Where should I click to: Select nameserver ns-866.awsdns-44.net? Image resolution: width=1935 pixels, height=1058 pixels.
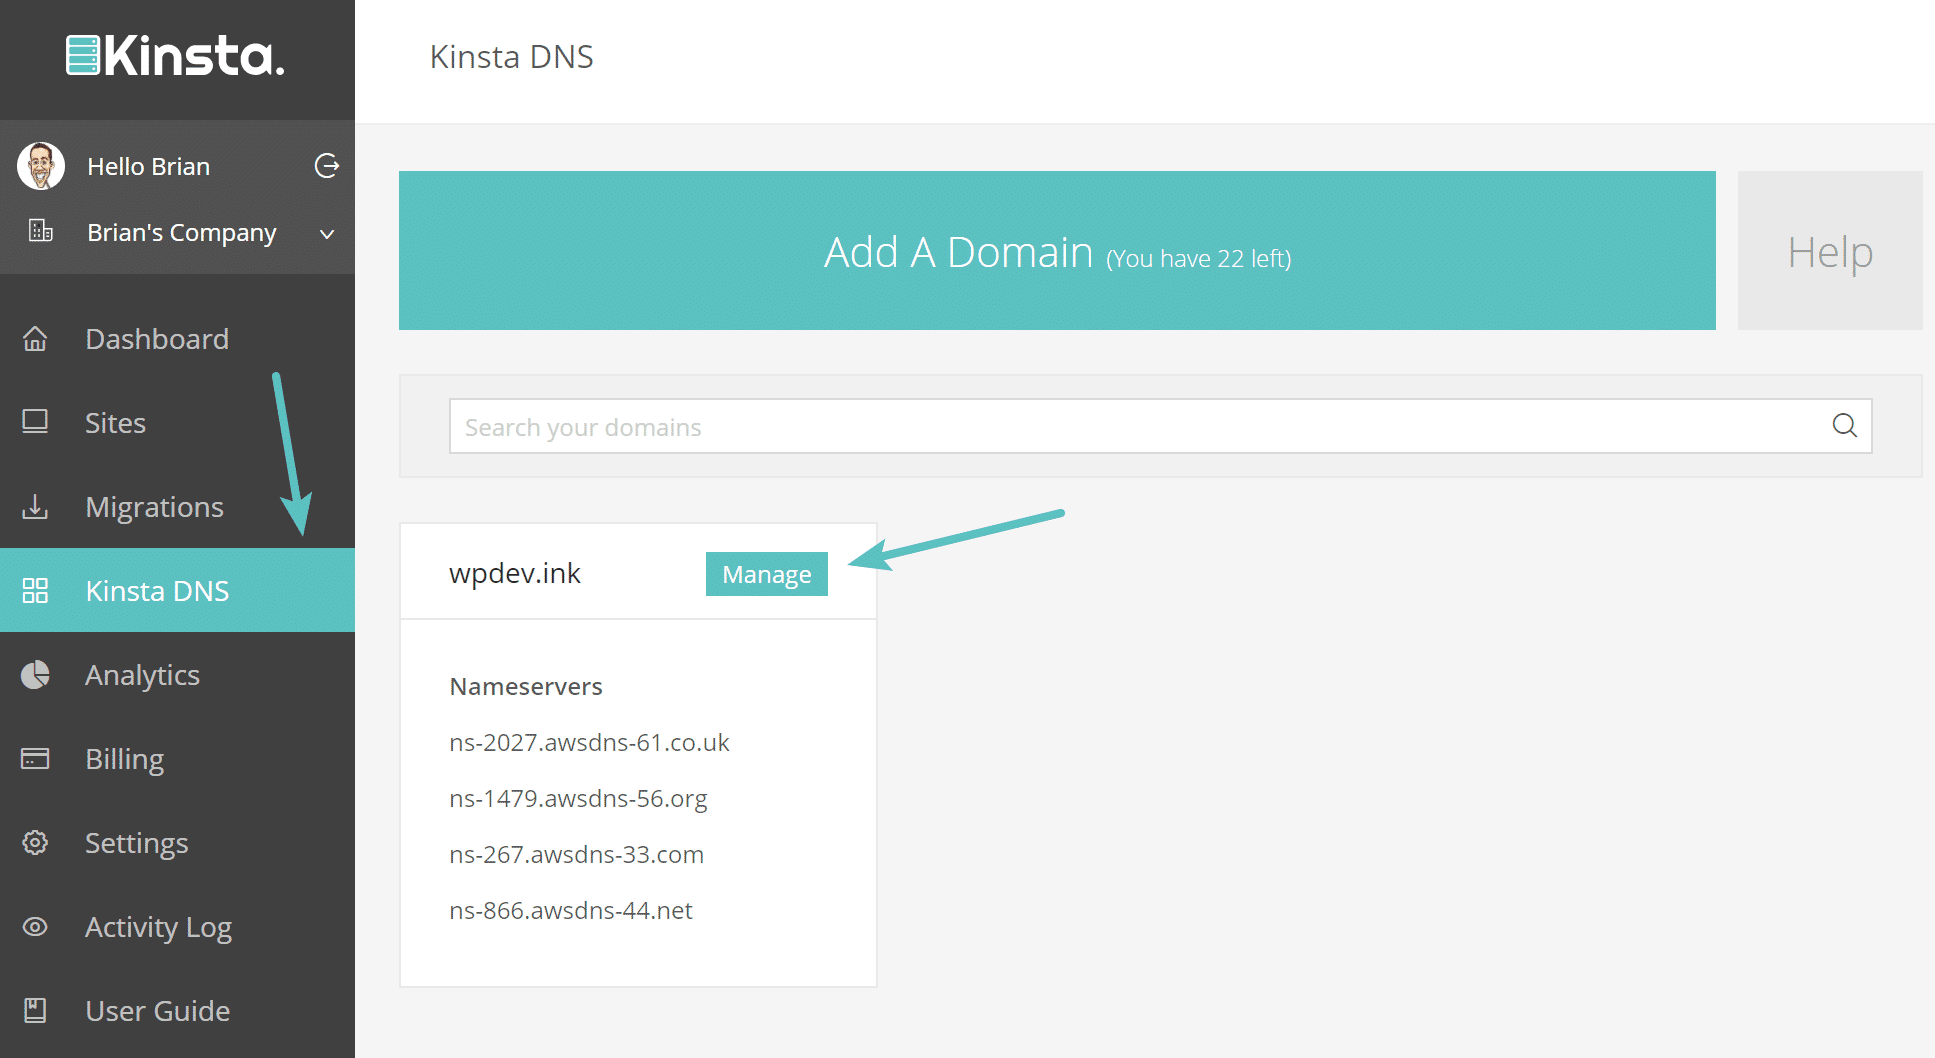click(x=571, y=911)
